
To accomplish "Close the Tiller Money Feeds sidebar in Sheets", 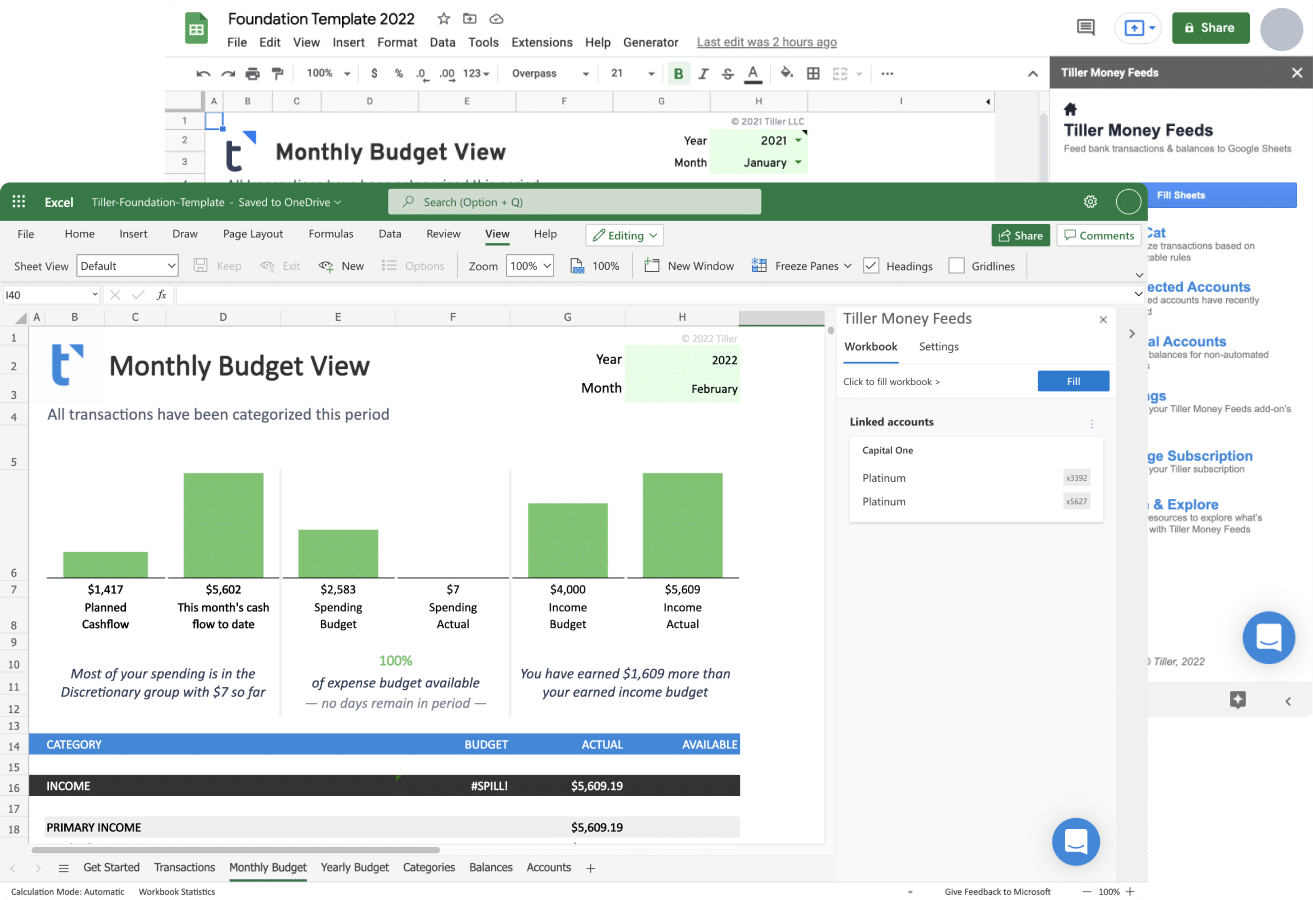I will tap(1297, 73).
